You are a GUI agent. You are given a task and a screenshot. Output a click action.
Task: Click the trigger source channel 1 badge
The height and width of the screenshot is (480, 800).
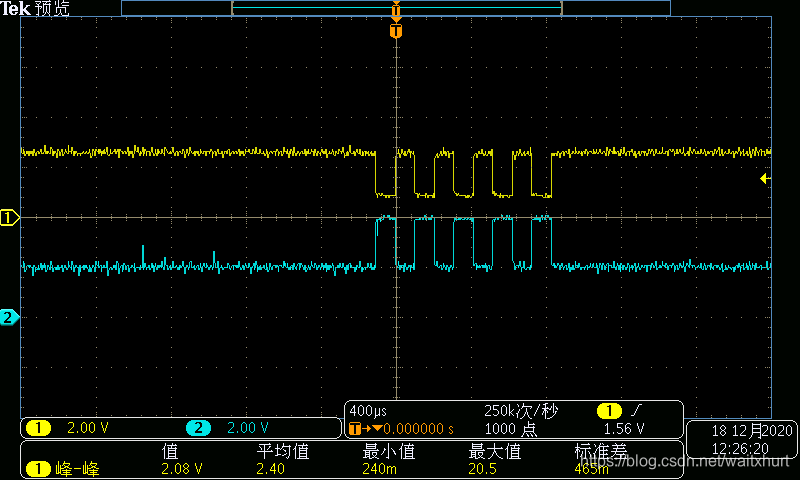[609, 410]
